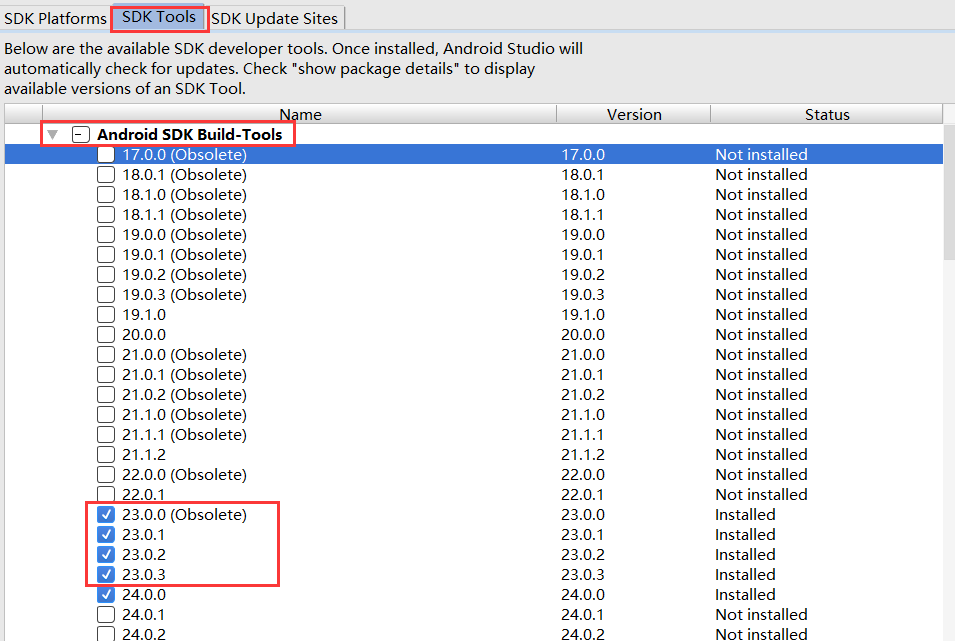Check the 17.0.0 (Obsolete) checkbox

coord(106,154)
